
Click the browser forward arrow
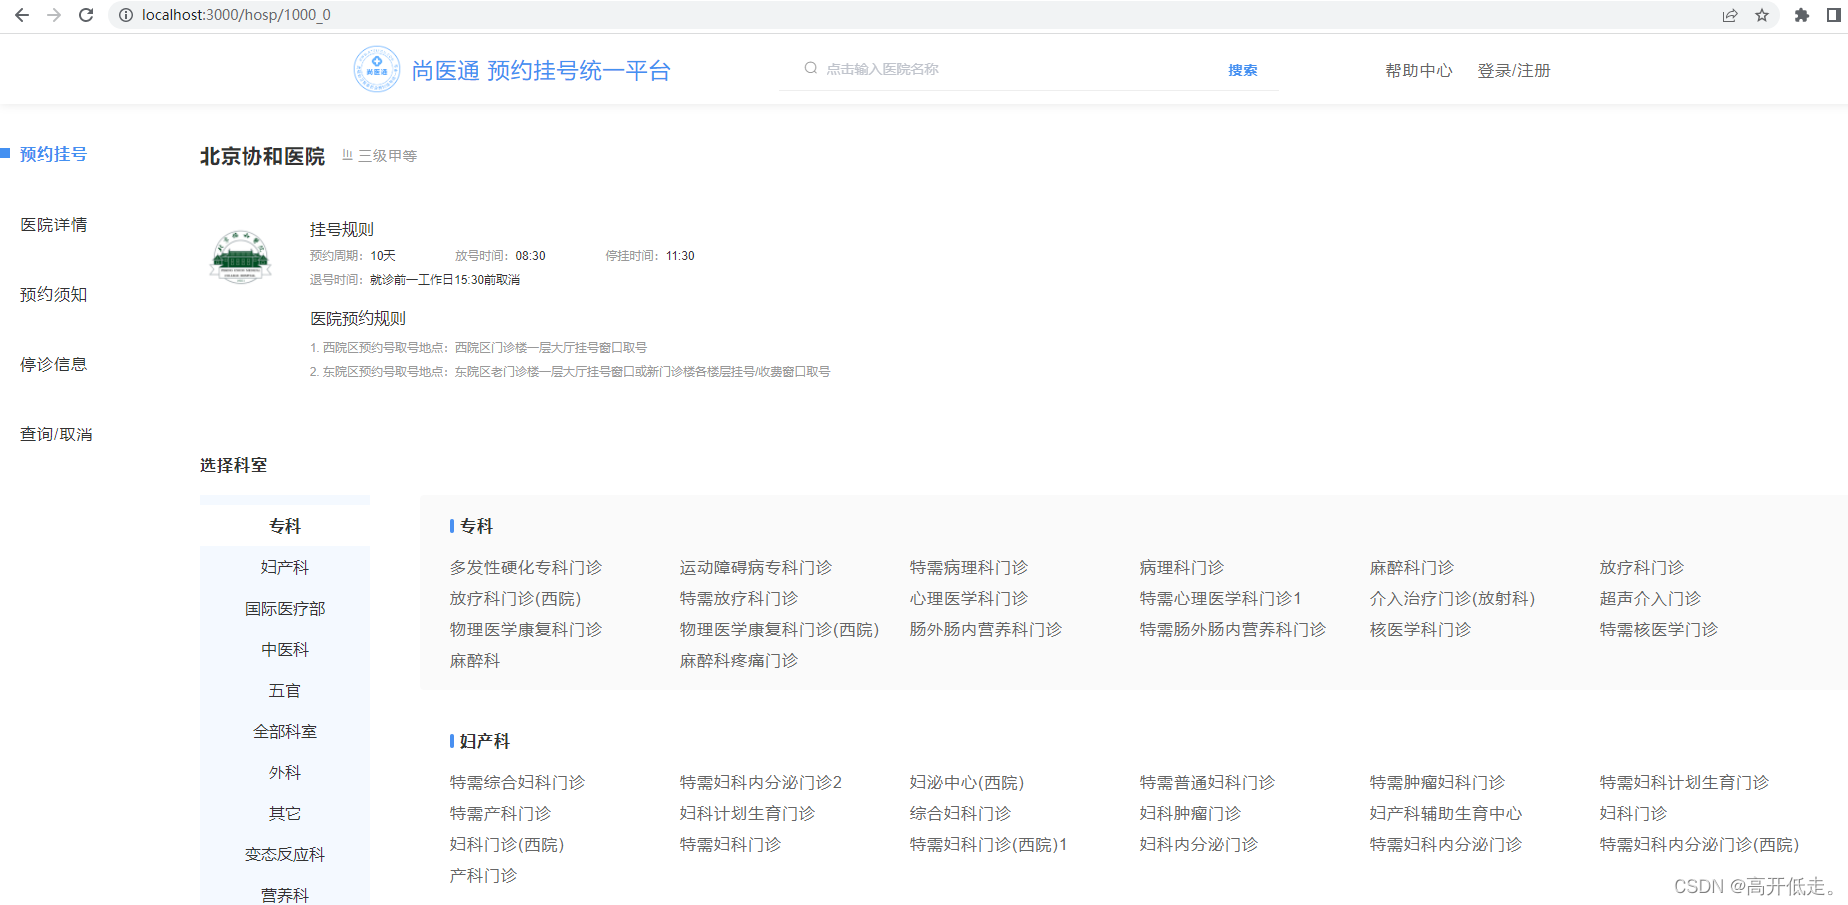(54, 15)
